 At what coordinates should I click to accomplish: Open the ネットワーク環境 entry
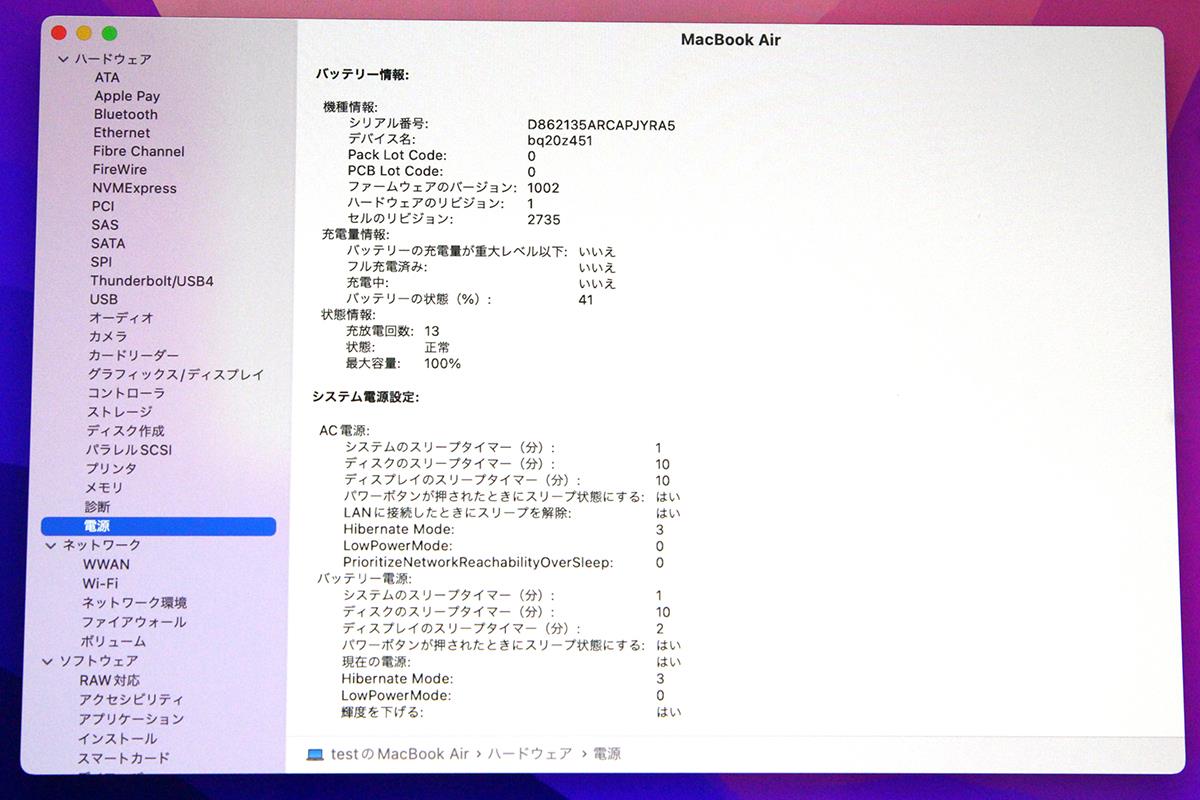coord(135,603)
